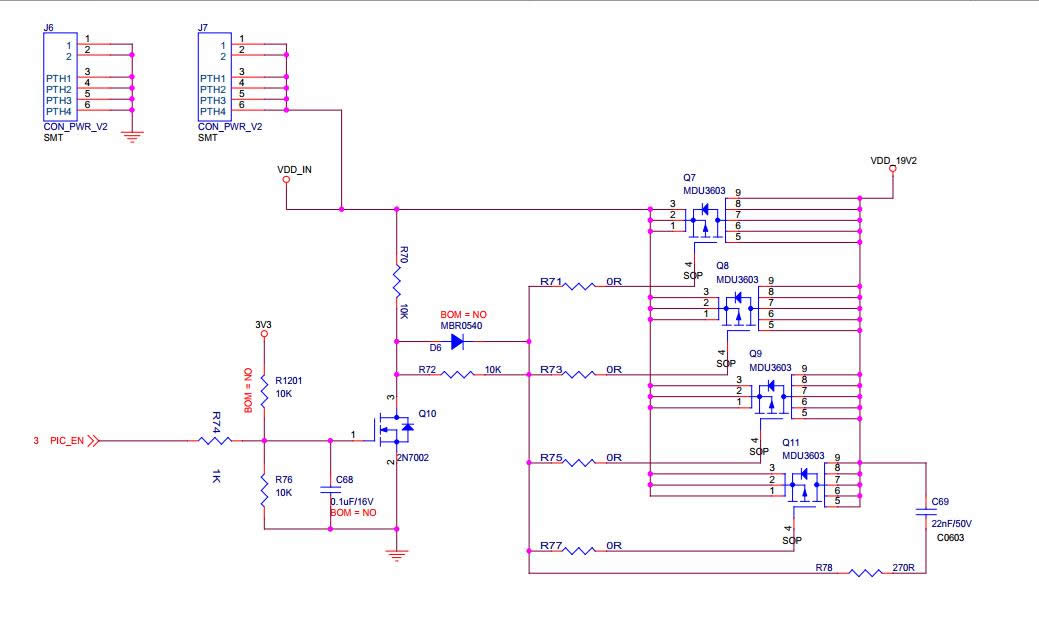Viewport: 1039px width, 619px height.
Task: Select the R77 0R resistor symbol
Action: [580, 549]
